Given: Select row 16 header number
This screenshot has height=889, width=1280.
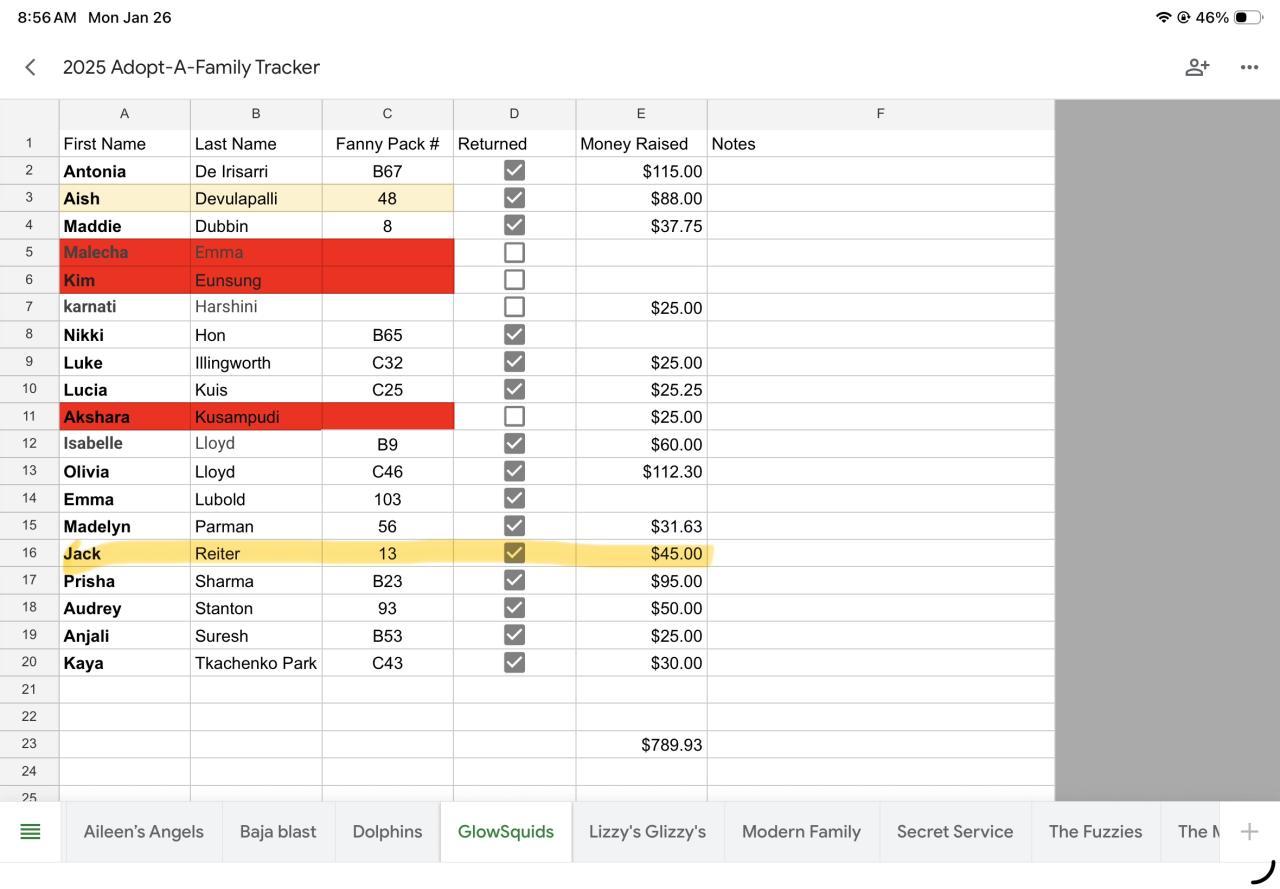Looking at the screenshot, I should point(30,553).
